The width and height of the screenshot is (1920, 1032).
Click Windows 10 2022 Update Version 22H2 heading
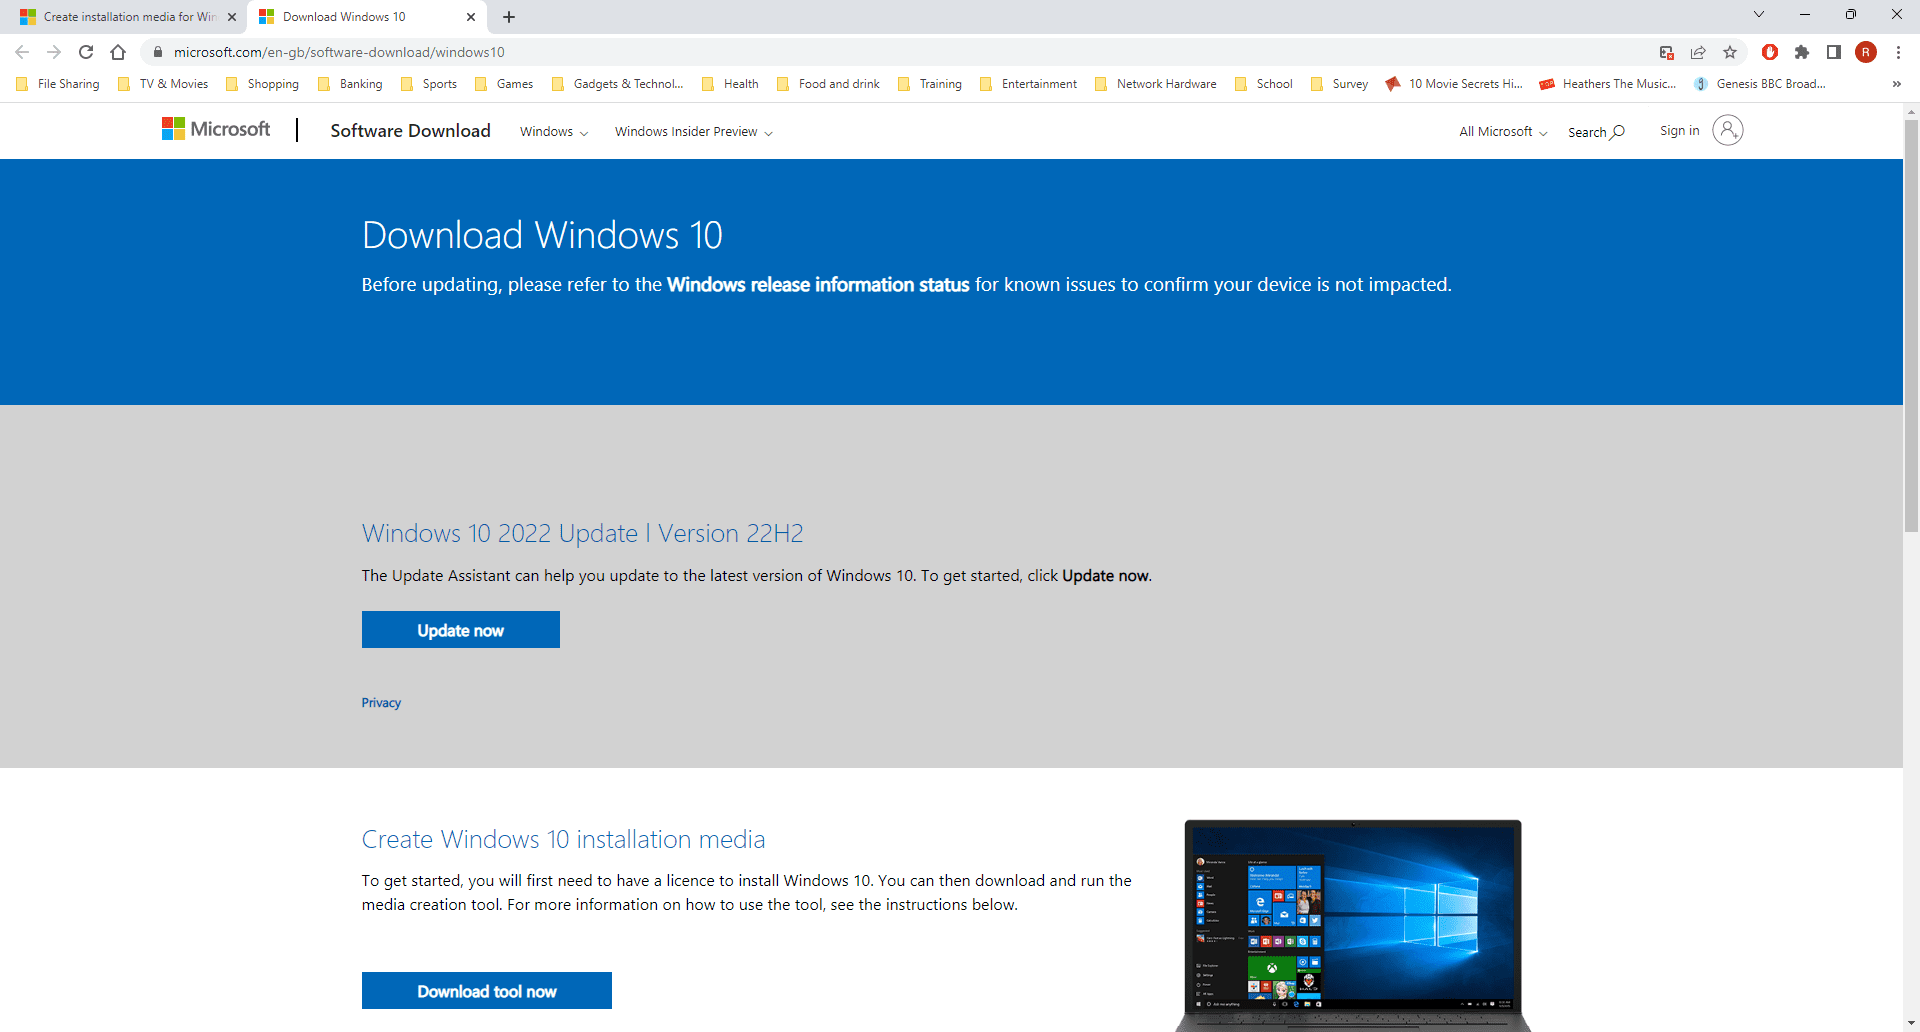(x=582, y=533)
